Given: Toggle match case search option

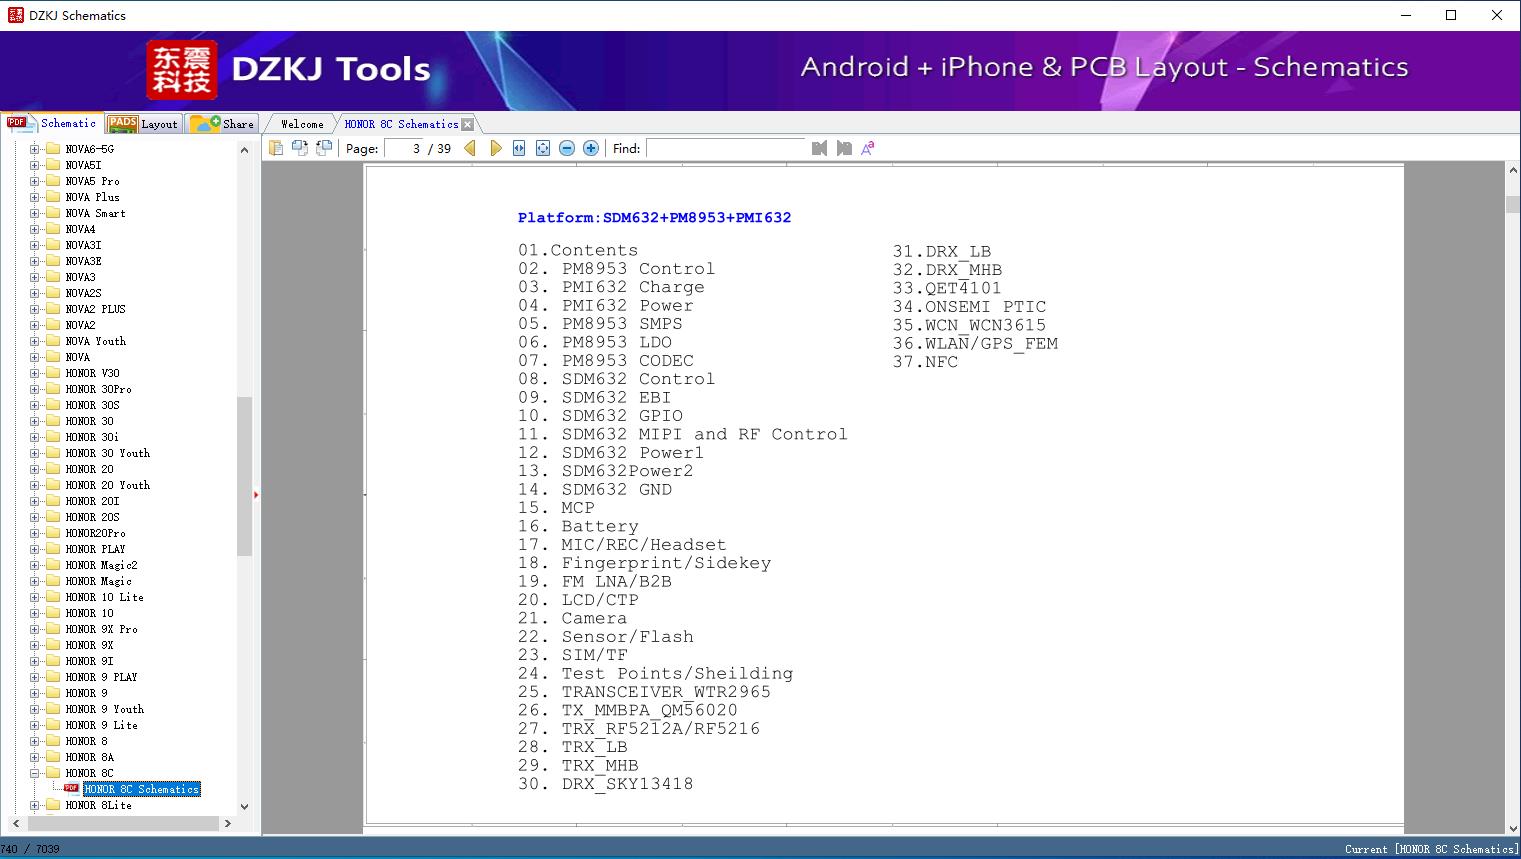Looking at the screenshot, I should pyautogui.click(x=868, y=148).
